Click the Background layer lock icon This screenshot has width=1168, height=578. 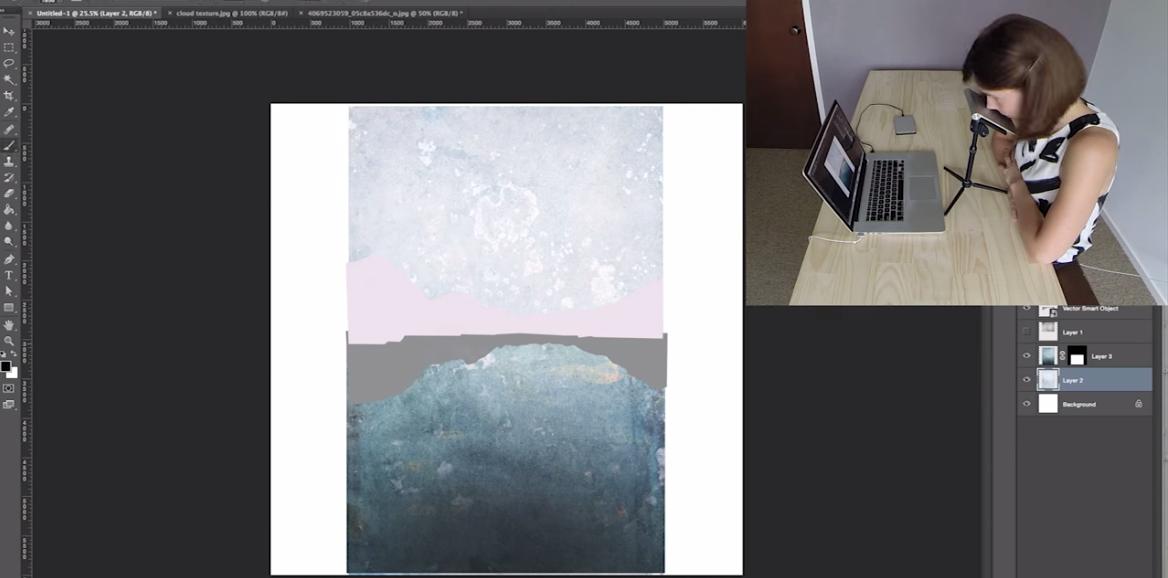[1138, 404]
